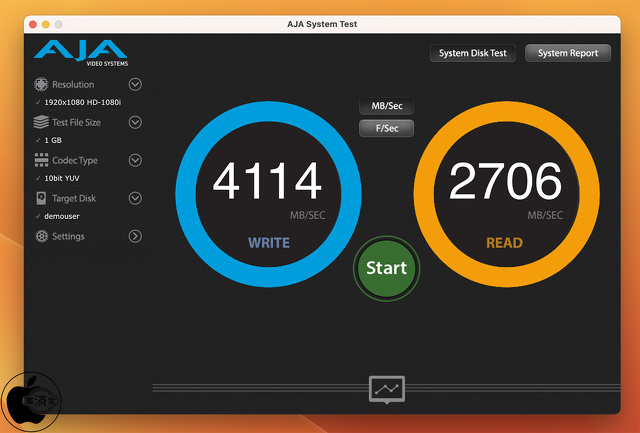This screenshot has height=433, width=640.
Task: Minimize the AJA System Test window
Action: pos(46,24)
